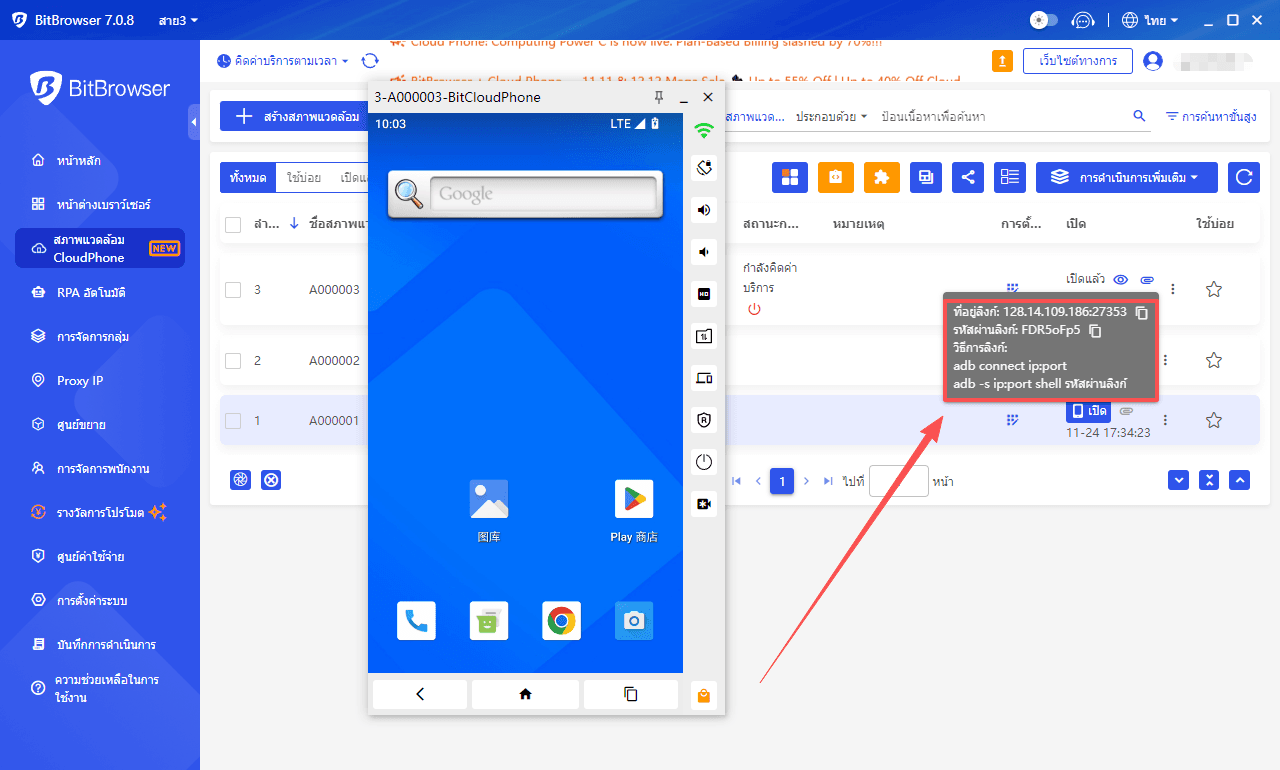1280x770 pixels.
Task: Launch Chrome from the phone dock
Action: (x=562, y=621)
